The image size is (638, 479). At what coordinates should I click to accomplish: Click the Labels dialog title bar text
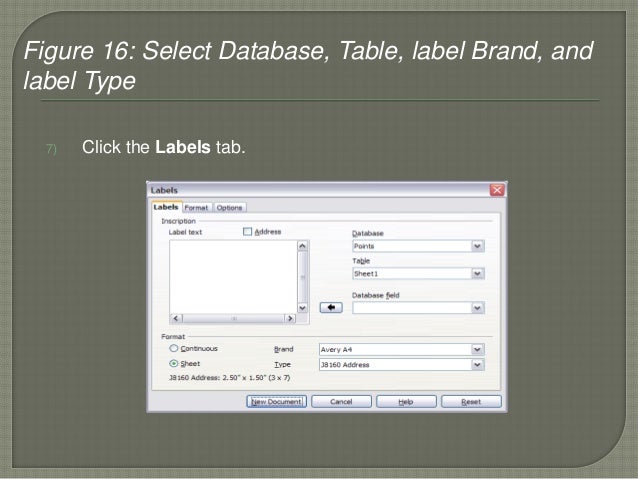click(x=164, y=190)
